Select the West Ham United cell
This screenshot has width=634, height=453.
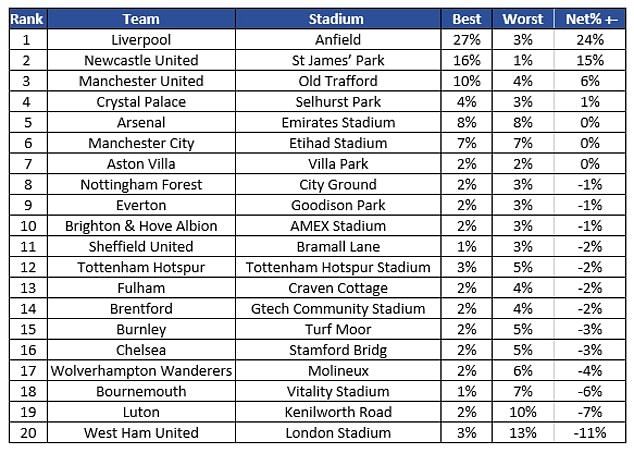click(x=140, y=433)
